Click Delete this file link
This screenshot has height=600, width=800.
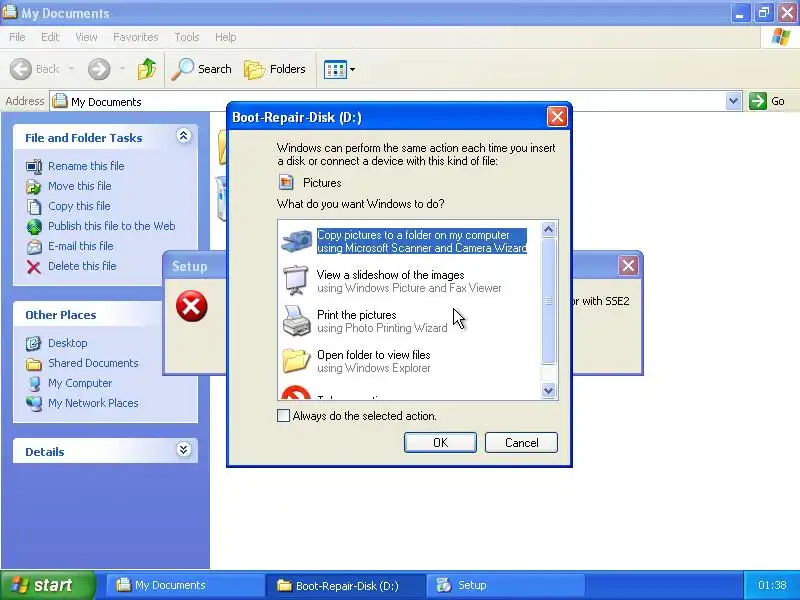[82, 266]
